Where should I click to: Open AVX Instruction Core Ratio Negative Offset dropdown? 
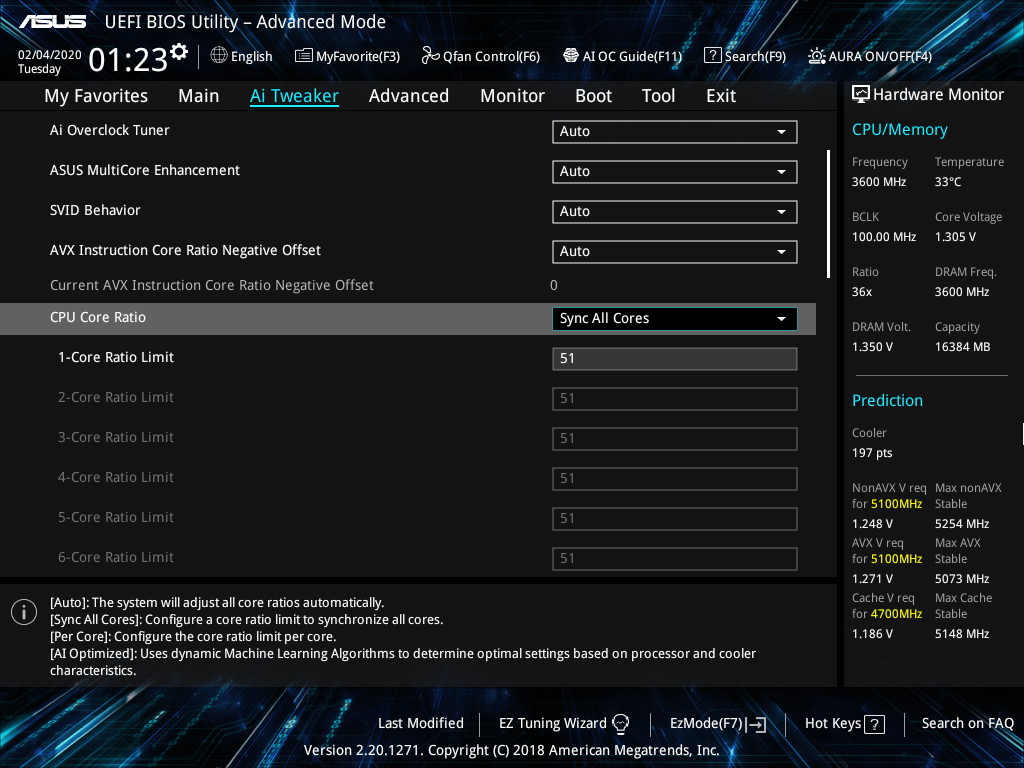(675, 251)
